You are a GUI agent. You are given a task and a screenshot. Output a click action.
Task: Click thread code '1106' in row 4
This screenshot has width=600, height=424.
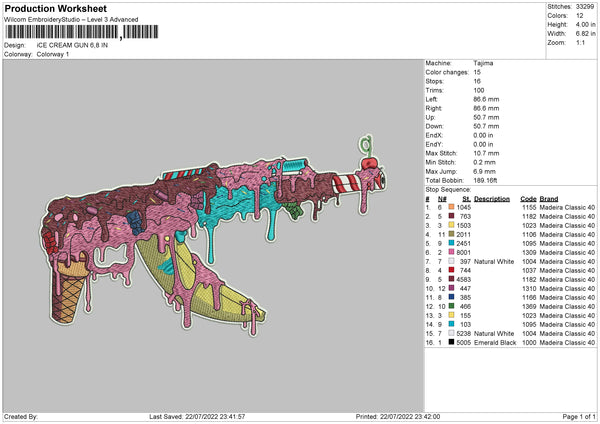tap(529, 234)
